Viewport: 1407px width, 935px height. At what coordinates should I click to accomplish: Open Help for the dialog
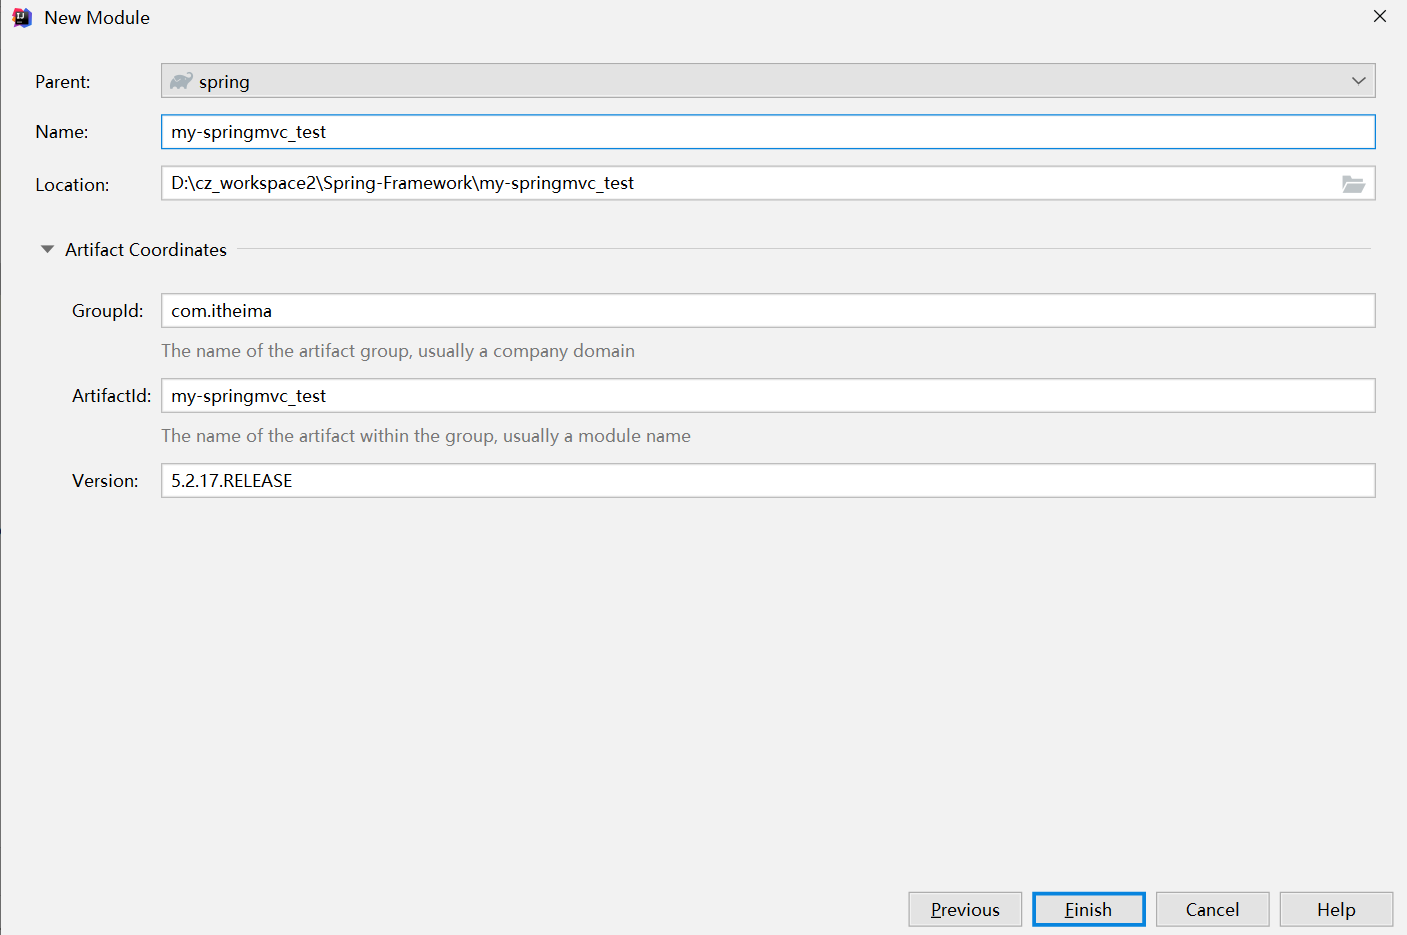coord(1336,909)
